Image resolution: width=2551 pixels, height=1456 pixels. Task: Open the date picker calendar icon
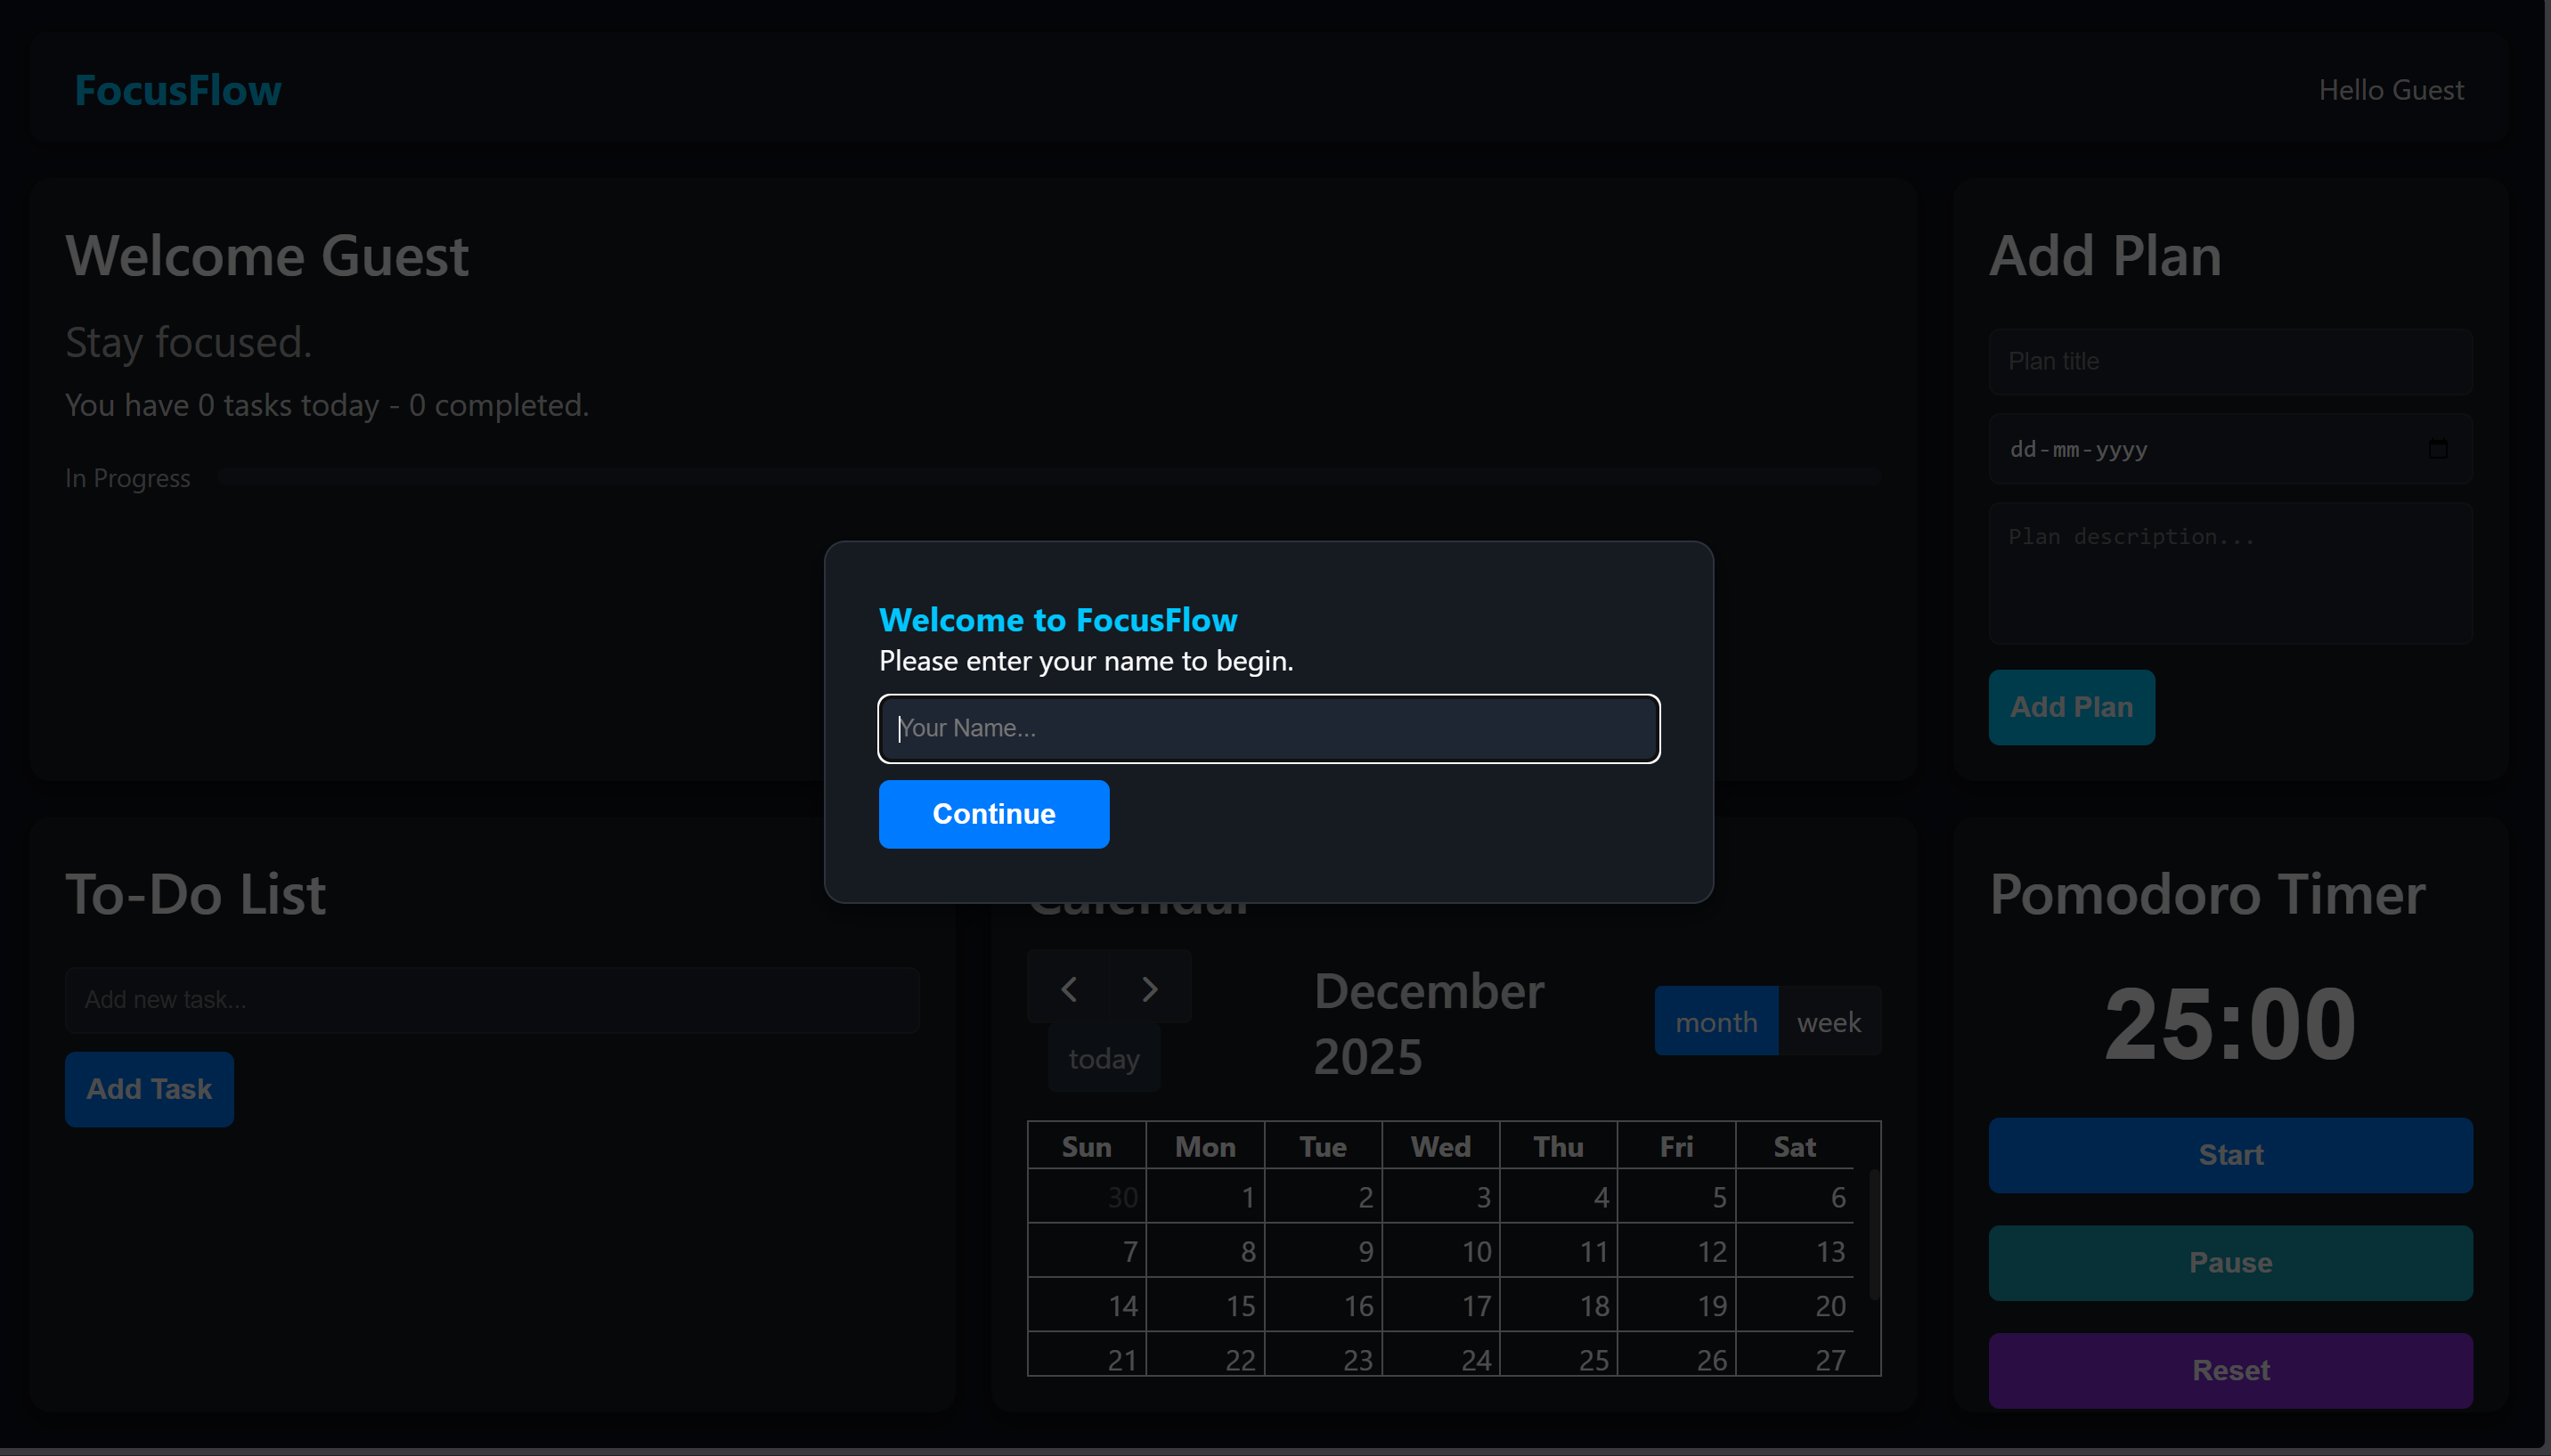click(2437, 448)
